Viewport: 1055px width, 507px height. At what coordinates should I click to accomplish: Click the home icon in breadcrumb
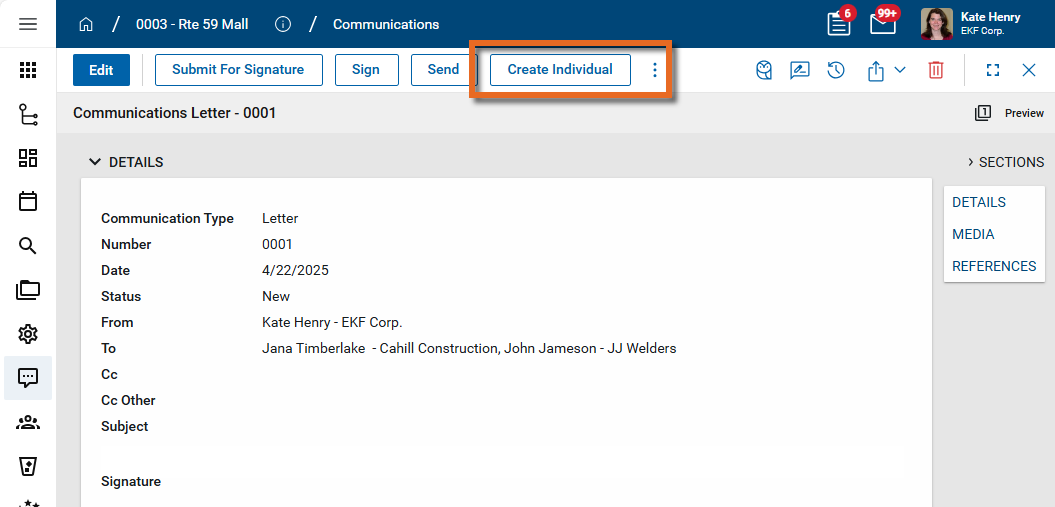(x=86, y=24)
